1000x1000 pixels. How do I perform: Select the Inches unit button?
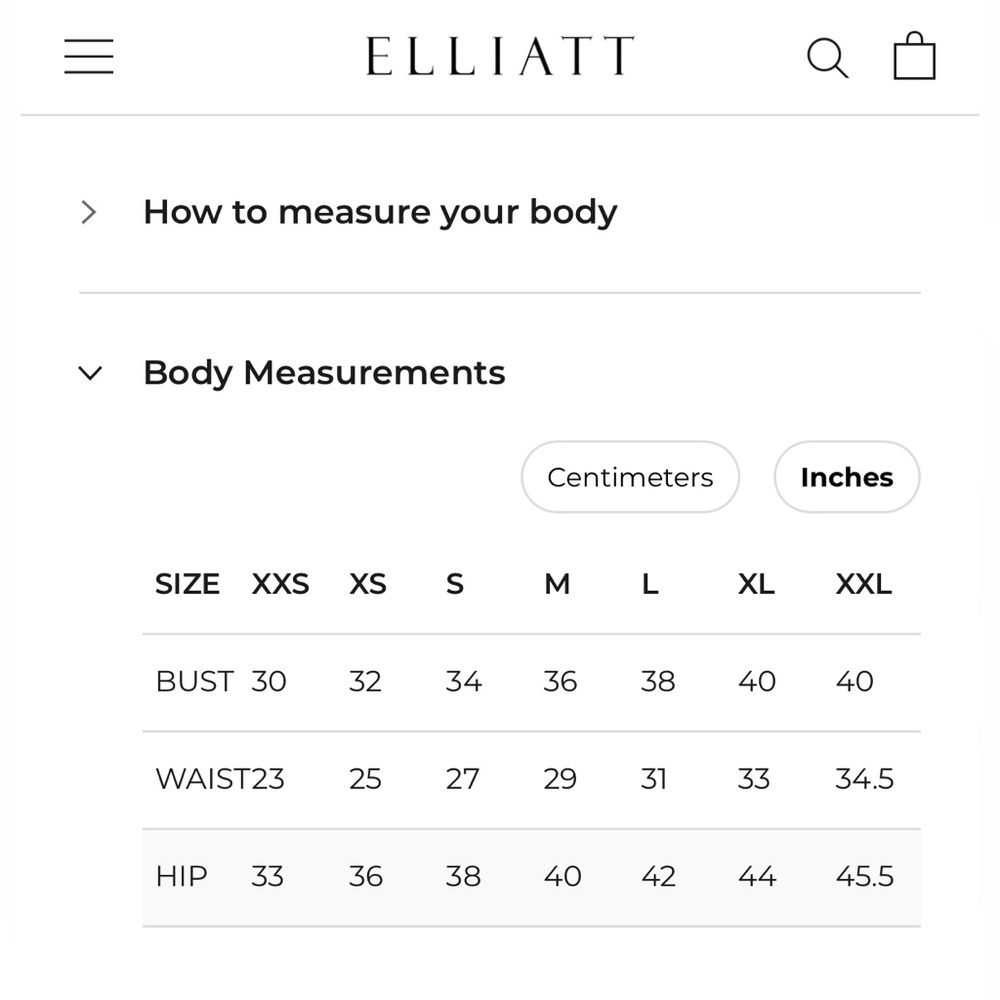click(x=847, y=477)
